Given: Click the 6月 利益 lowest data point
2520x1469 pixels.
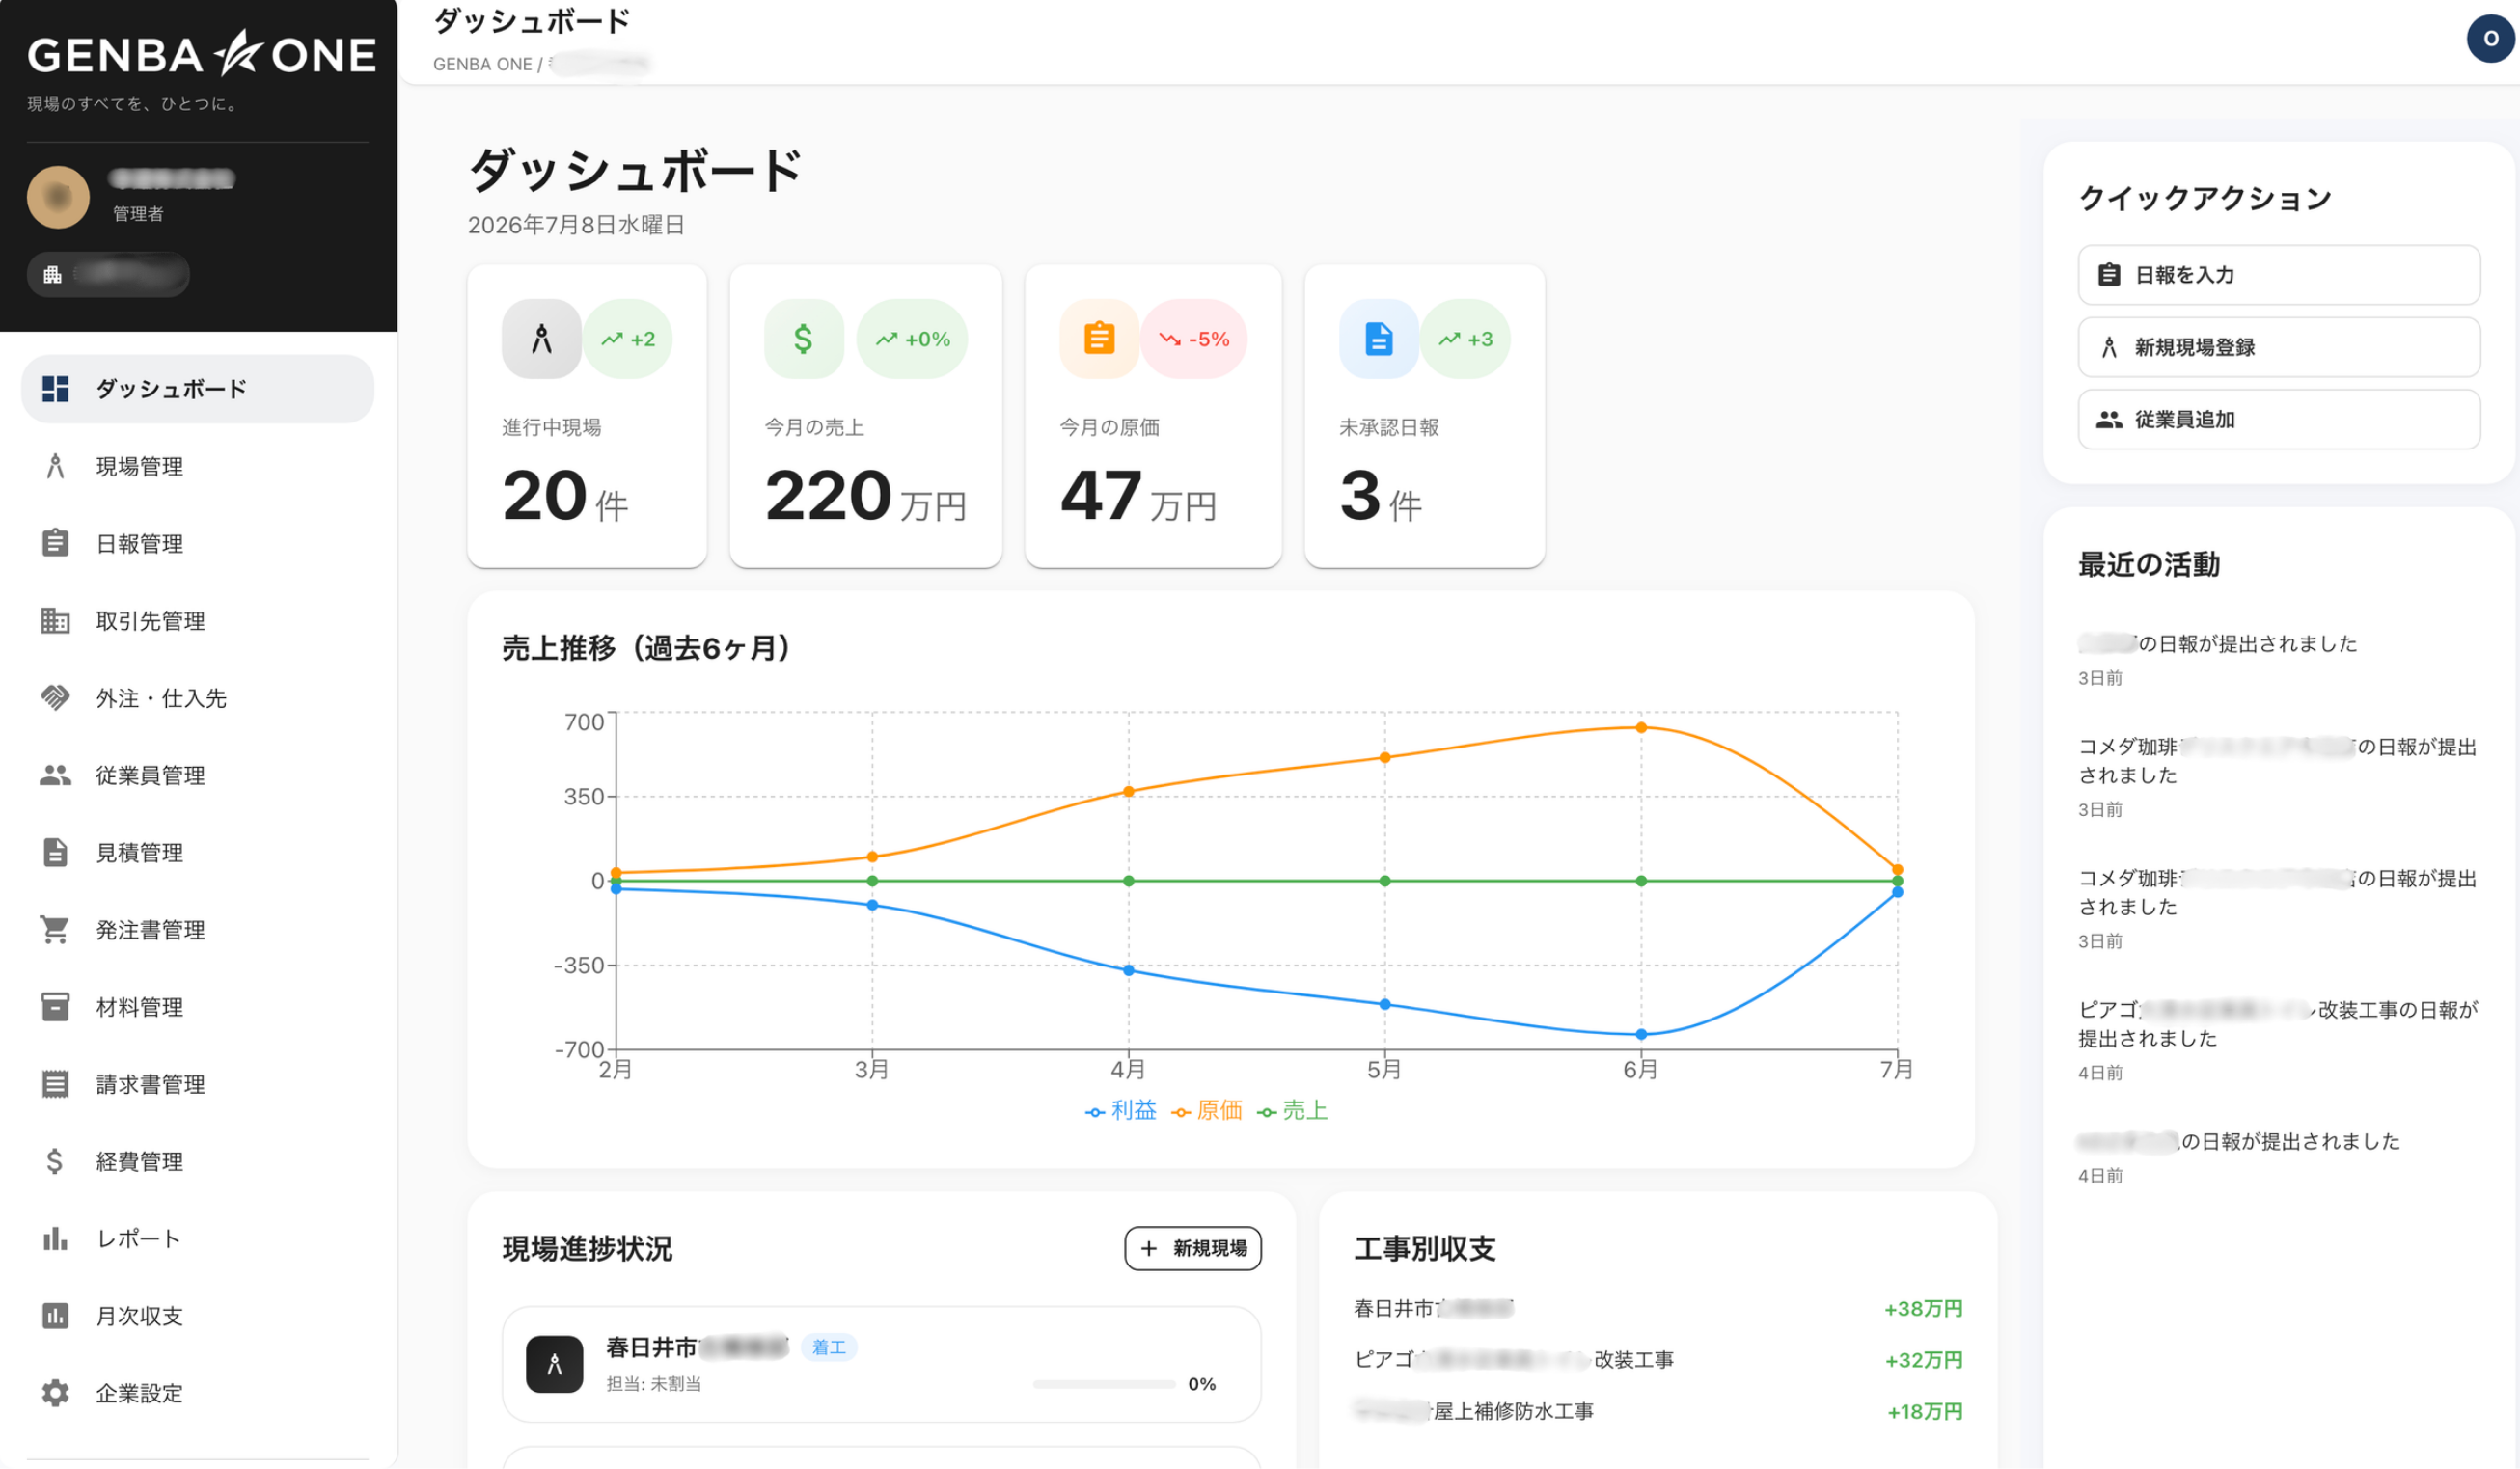Looking at the screenshot, I should [1641, 1034].
